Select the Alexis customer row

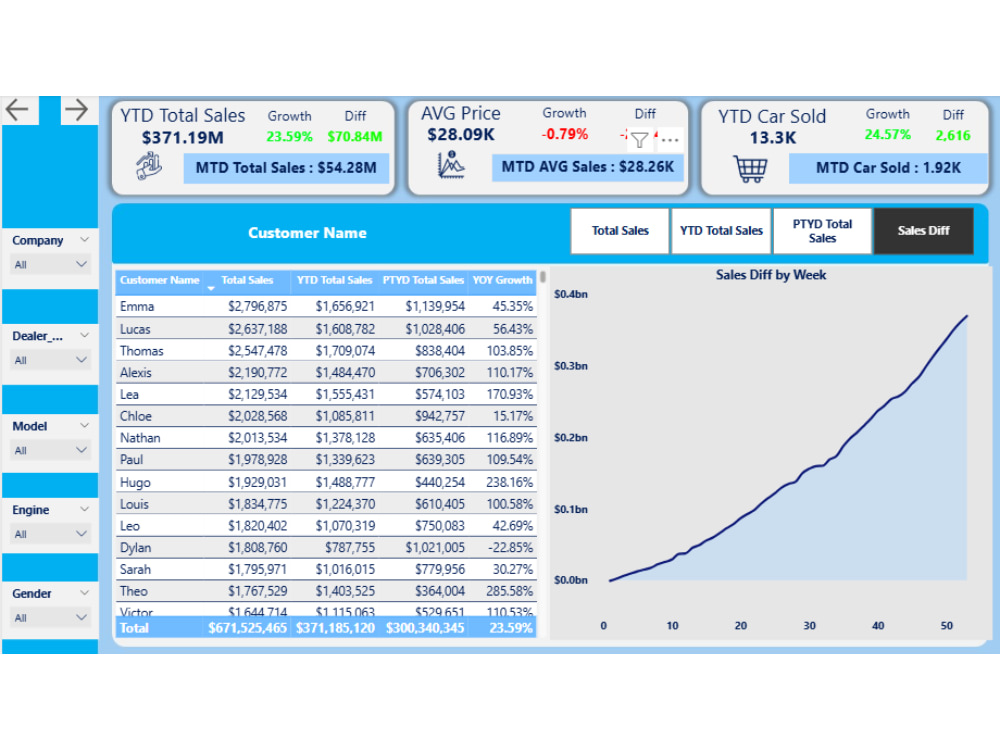(x=326, y=372)
